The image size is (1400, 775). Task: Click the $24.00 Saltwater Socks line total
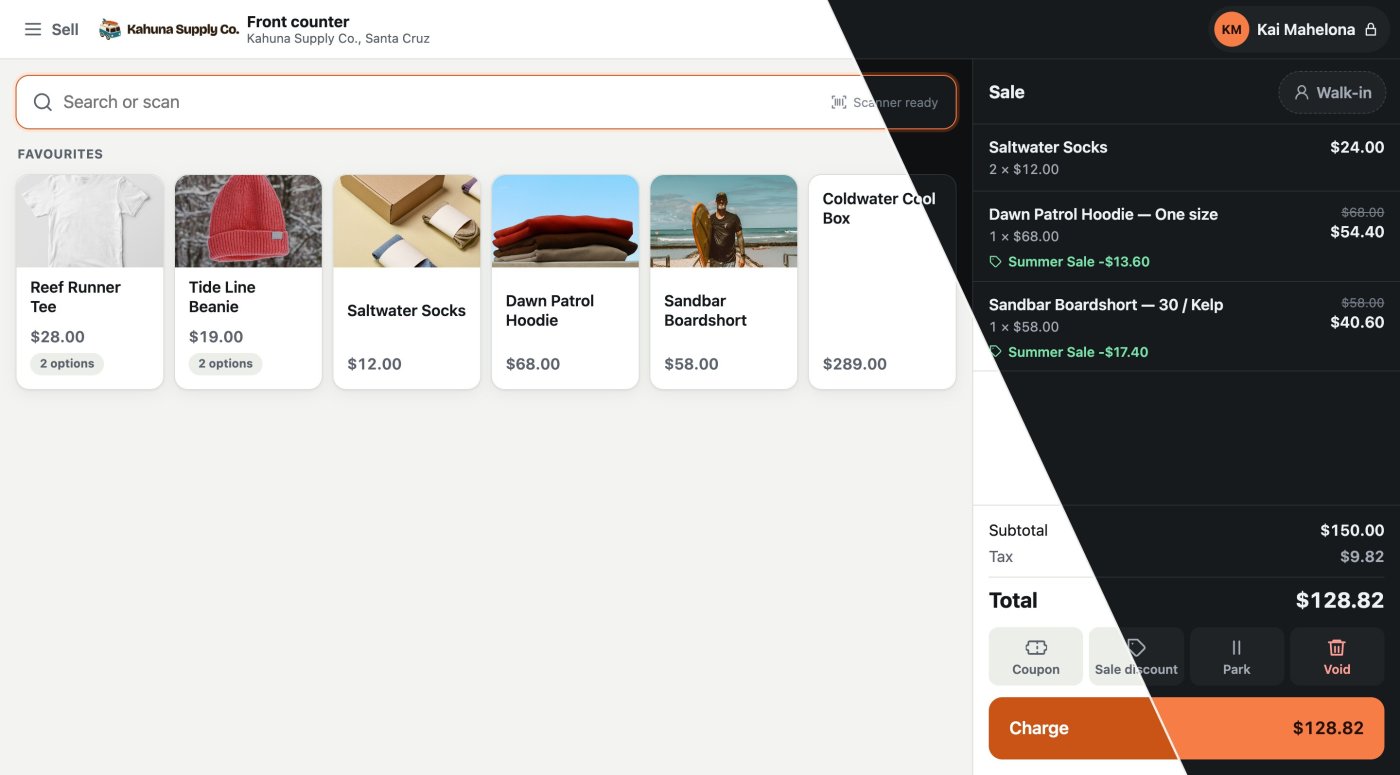tap(1357, 147)
